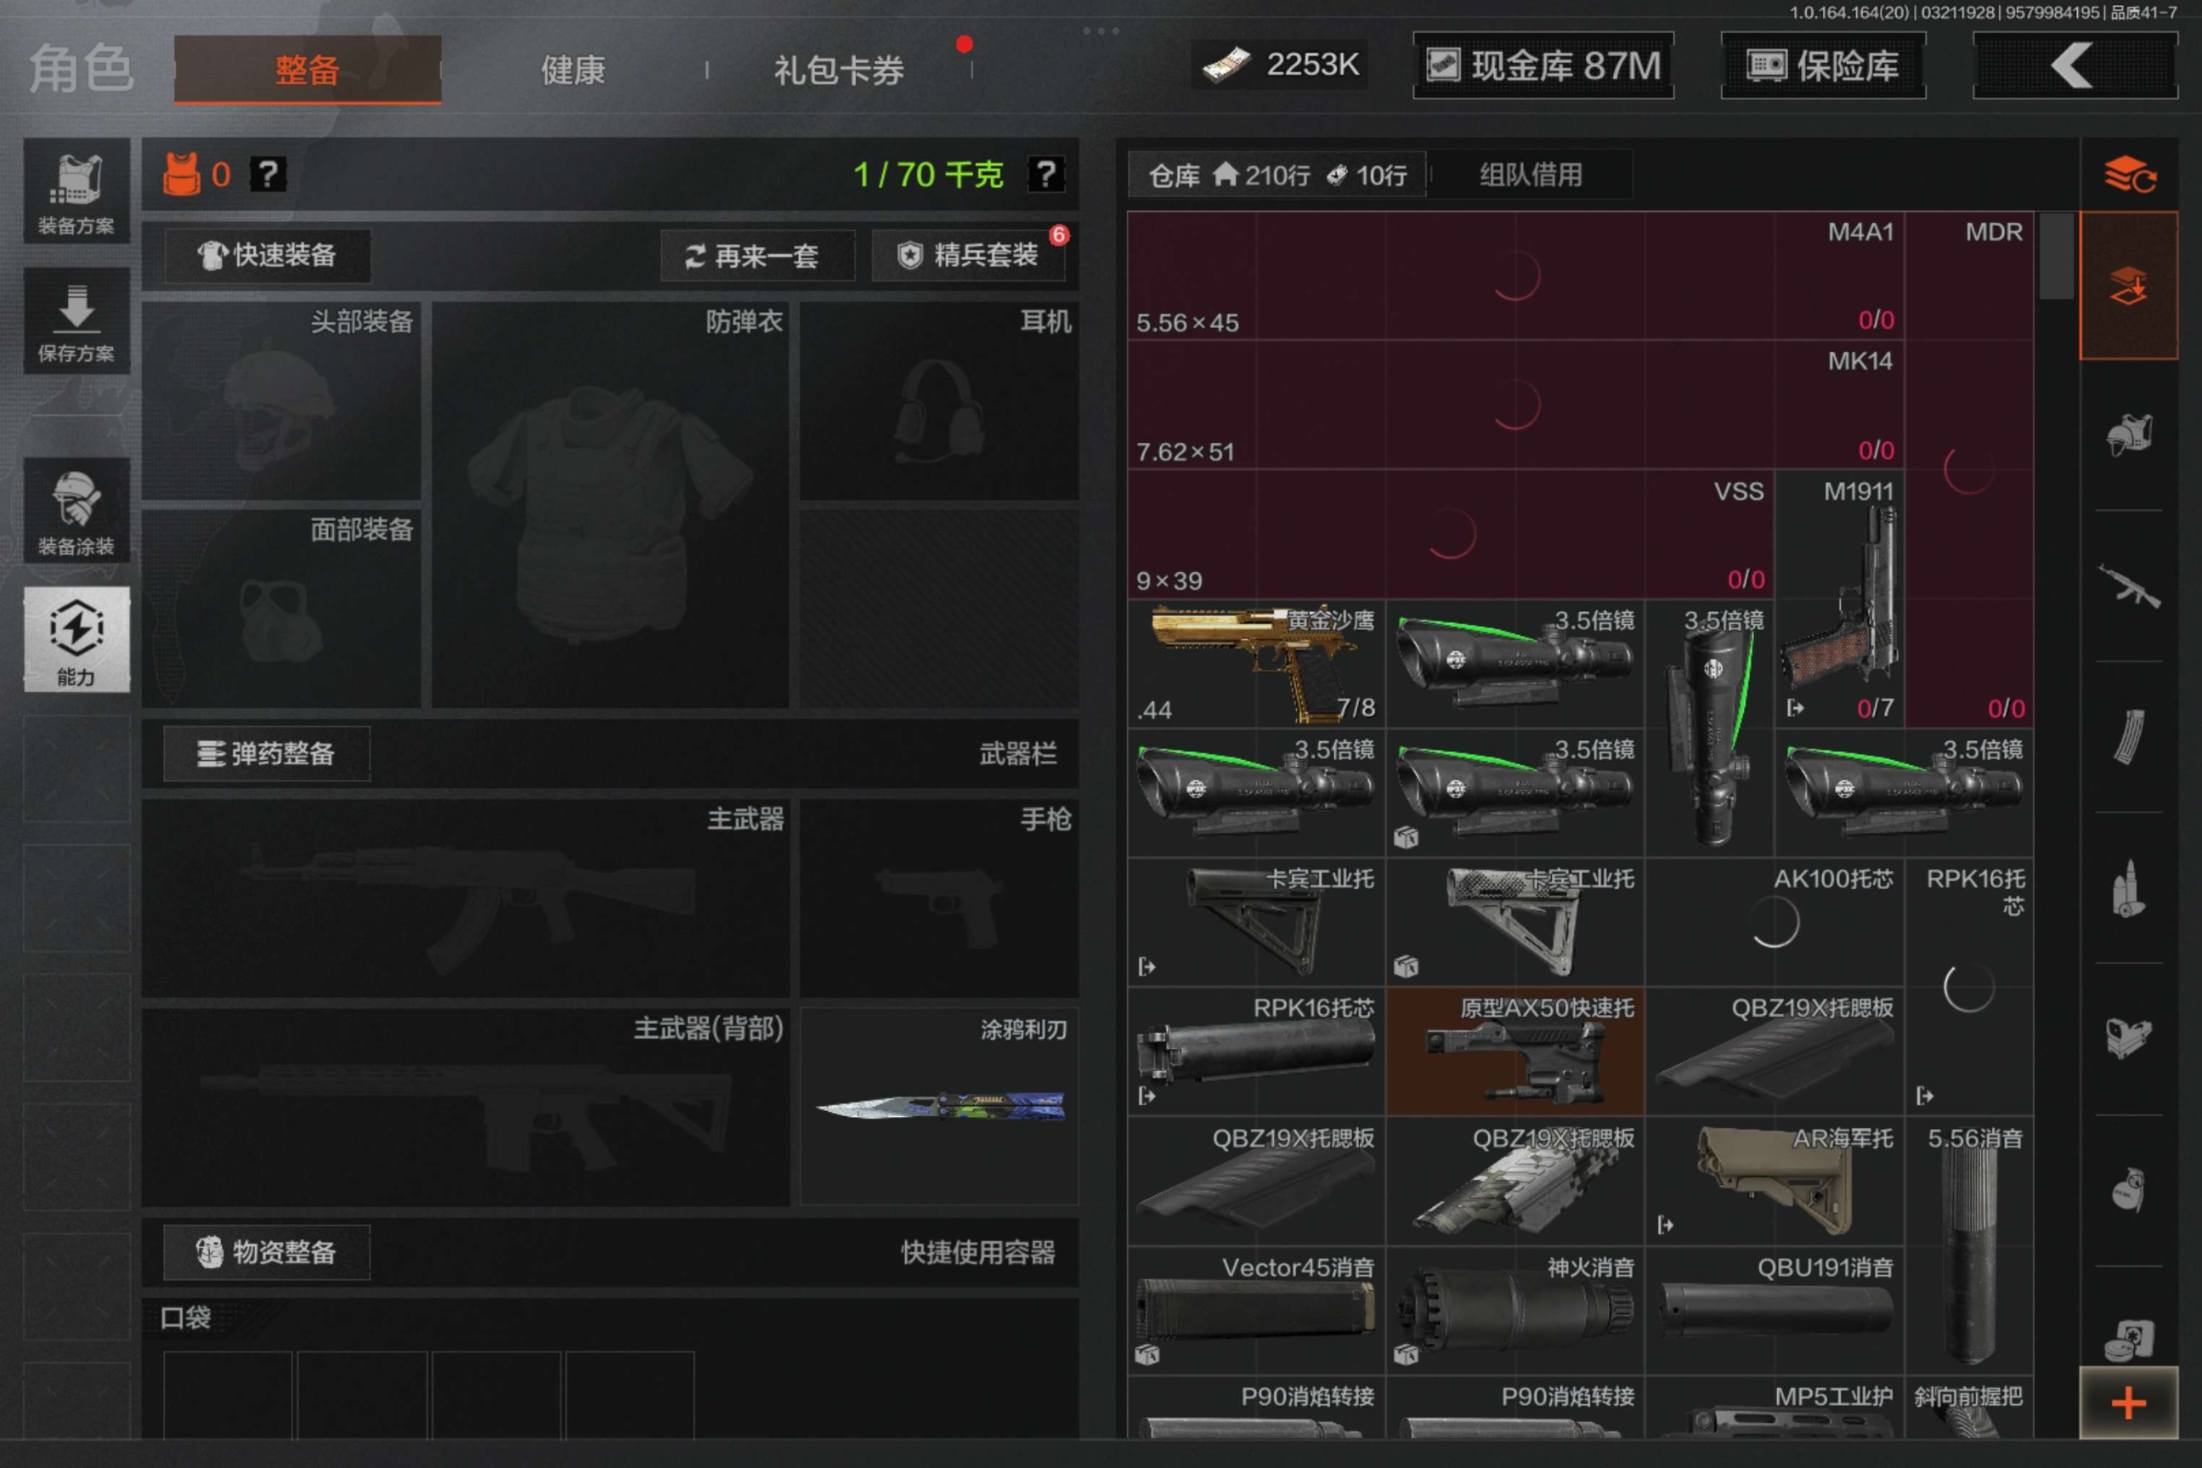Select the 能力 ability icon
Screen dimensions: 2202x1468
[76, 640]
